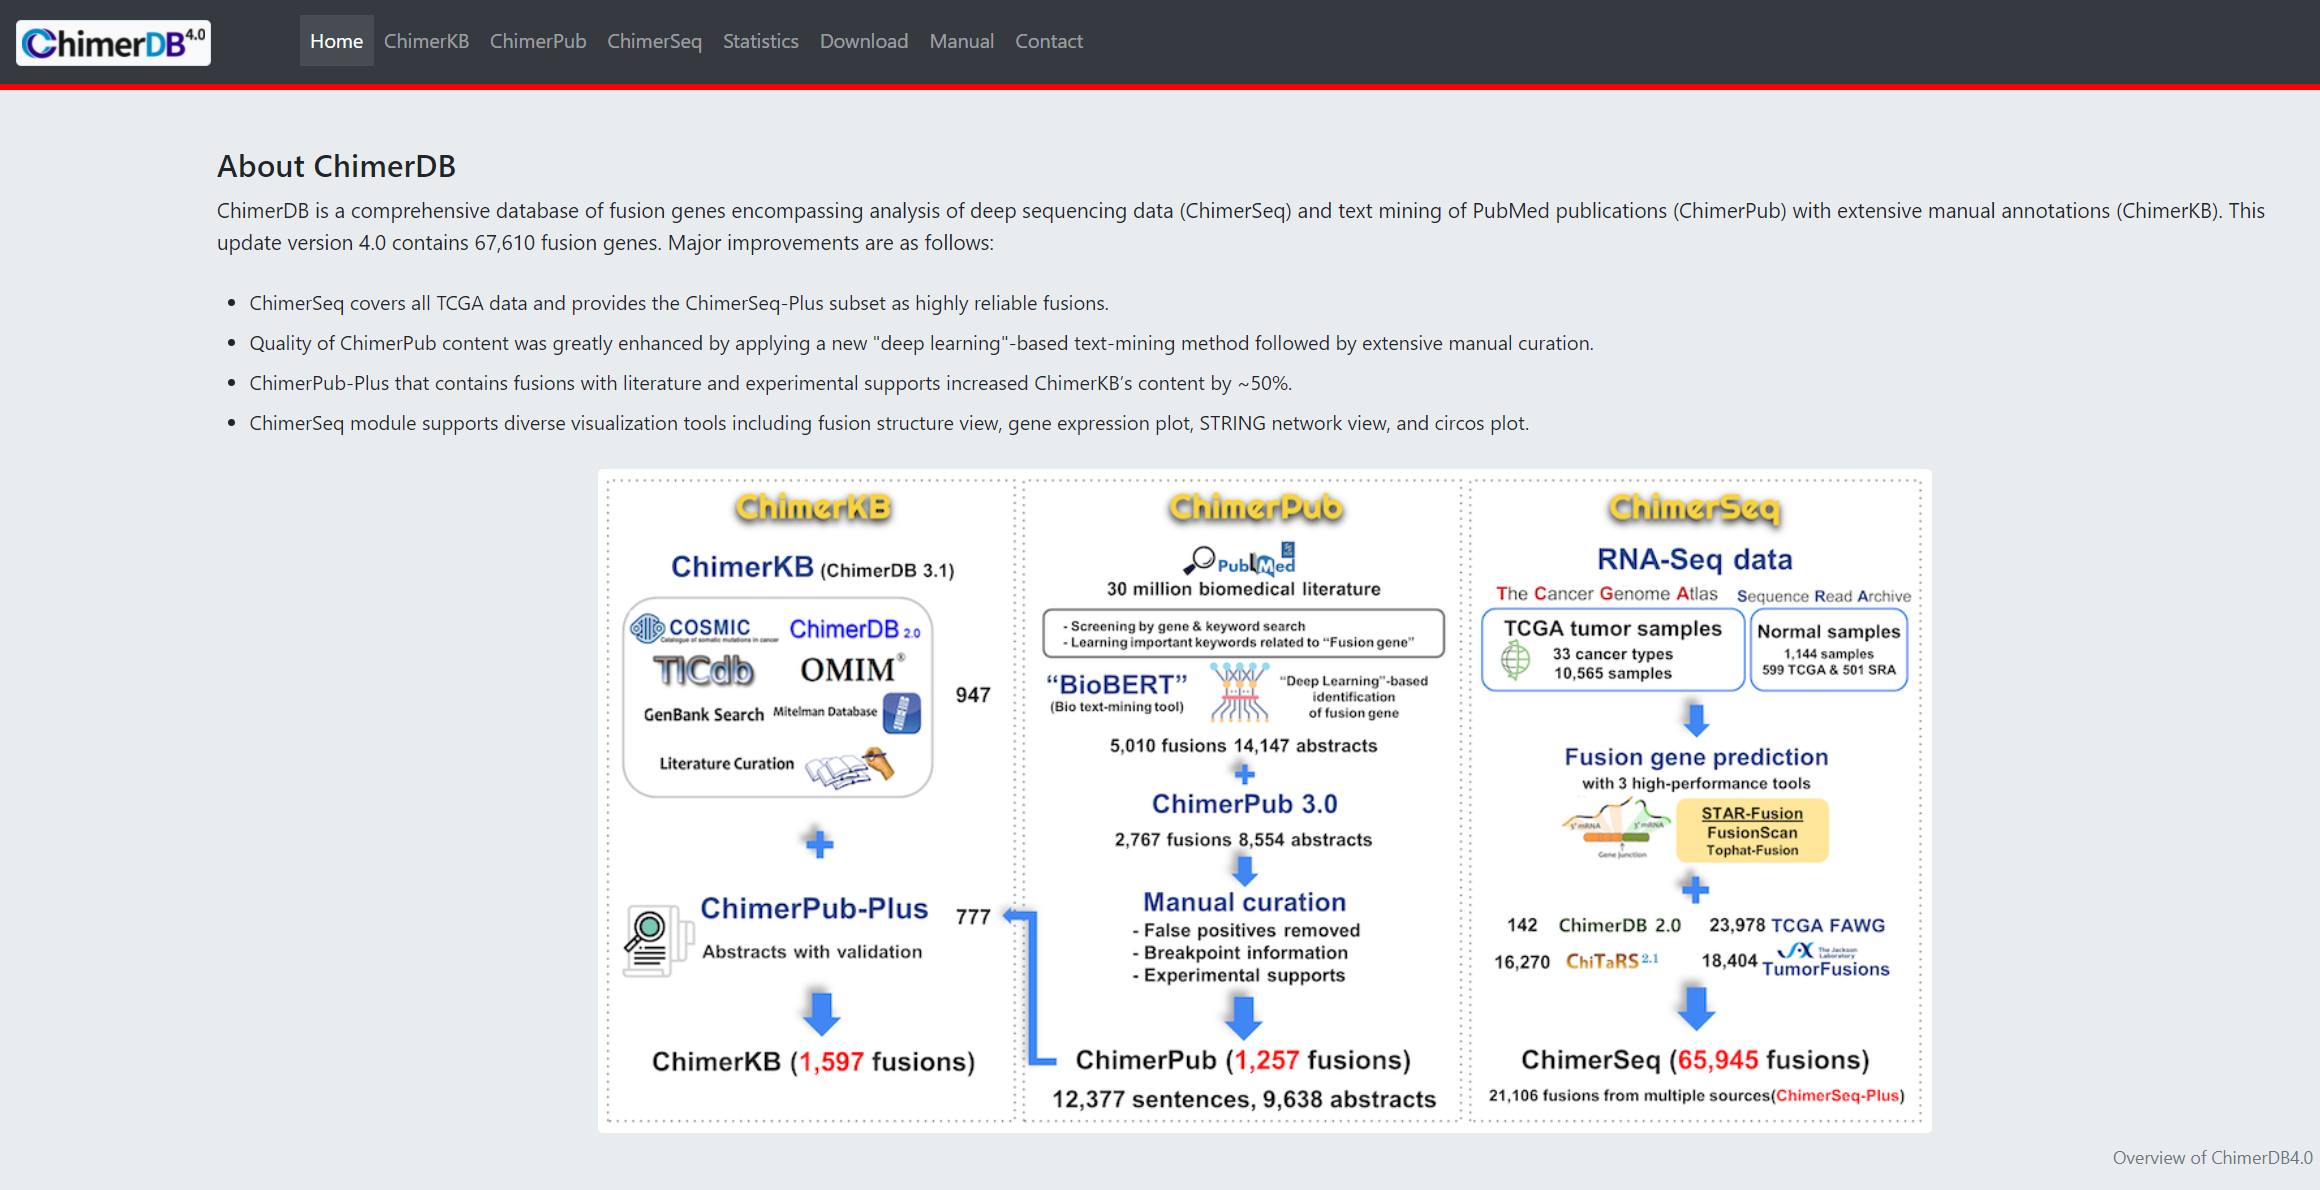Click the yellow ChimerKB title in diagram
Screen dimensions: 2320x1190
813,508
